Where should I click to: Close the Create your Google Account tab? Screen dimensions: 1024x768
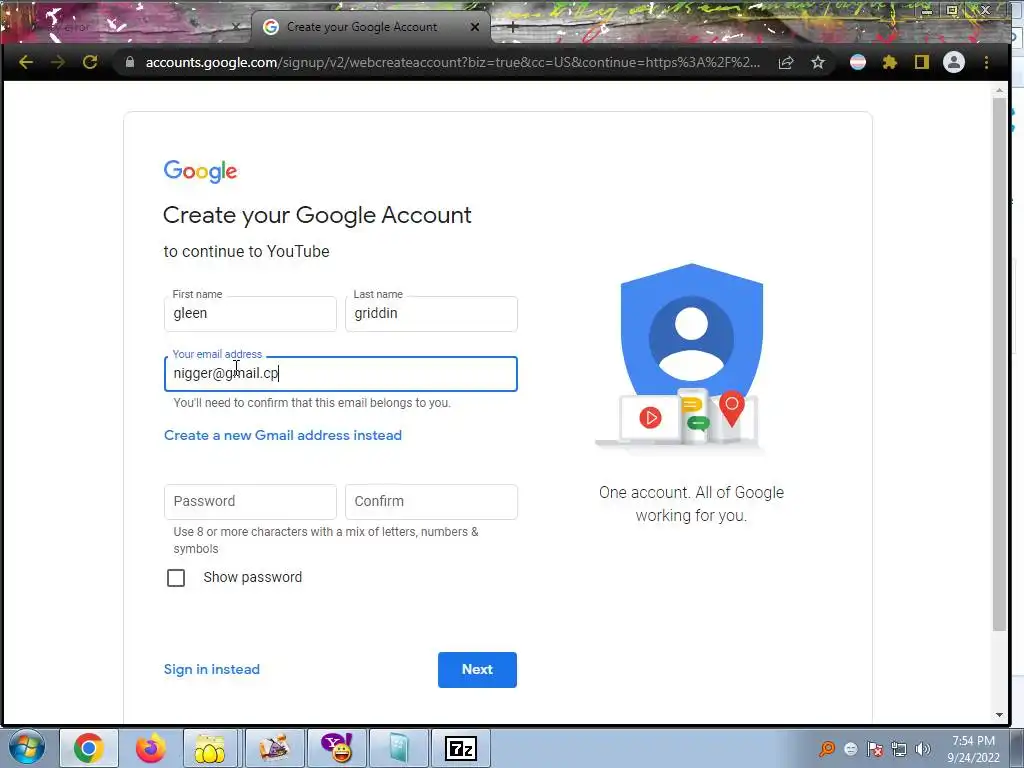pyautogui.click(x=475, y=27)
